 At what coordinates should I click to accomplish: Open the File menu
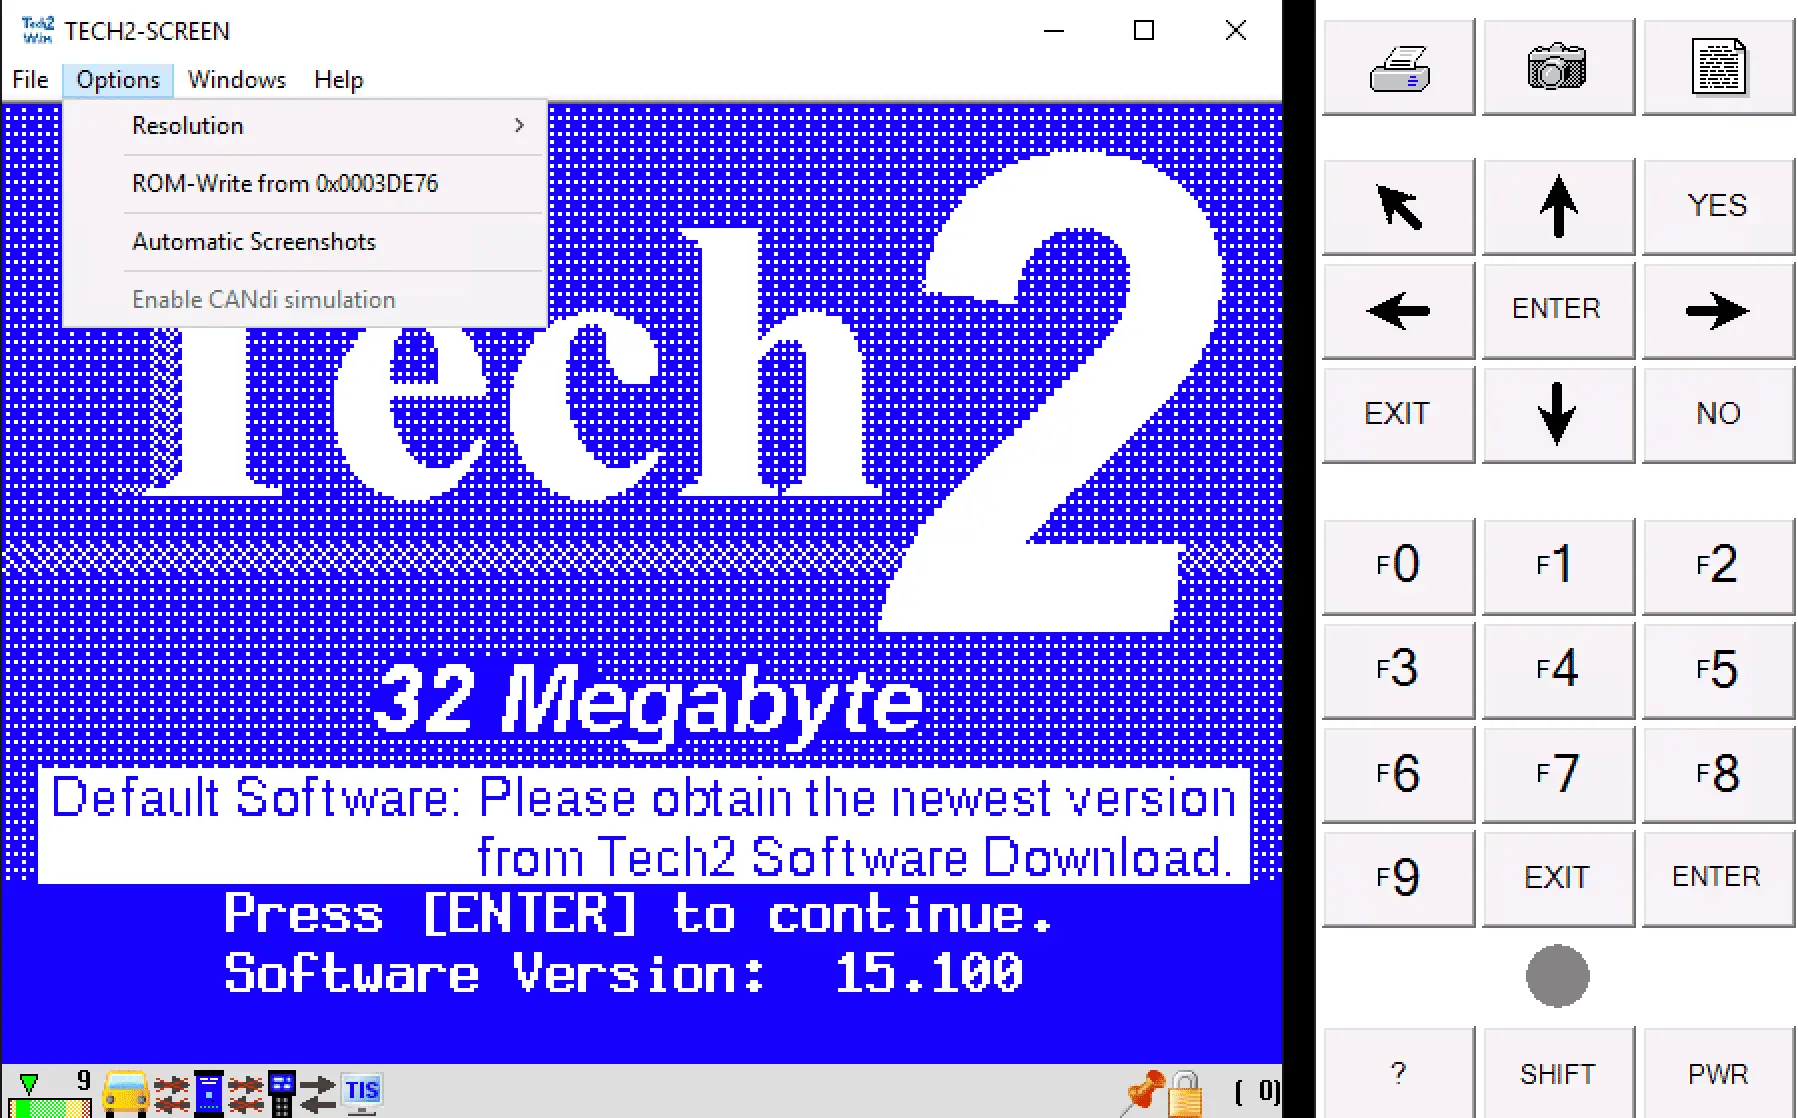[30, 80]
